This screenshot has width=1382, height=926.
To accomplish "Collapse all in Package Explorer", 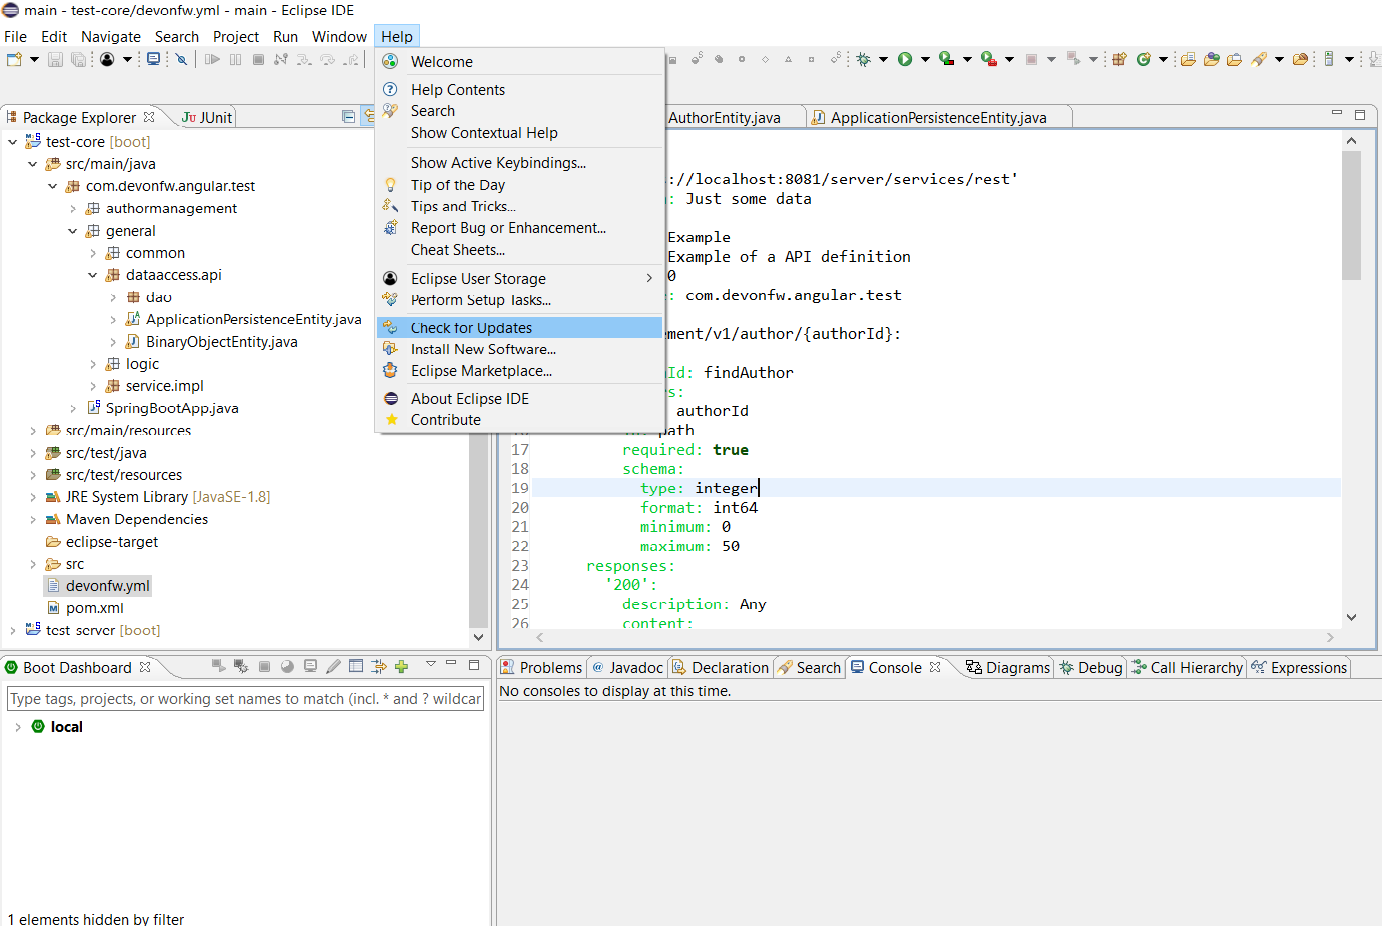I will [348, 117].
